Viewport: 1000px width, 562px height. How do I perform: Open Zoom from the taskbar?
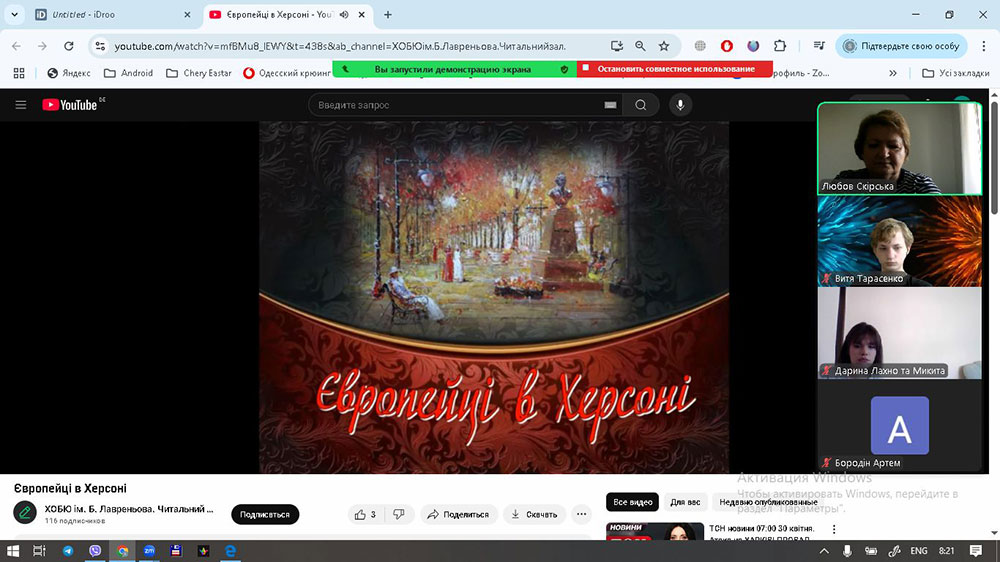[149, 551]
